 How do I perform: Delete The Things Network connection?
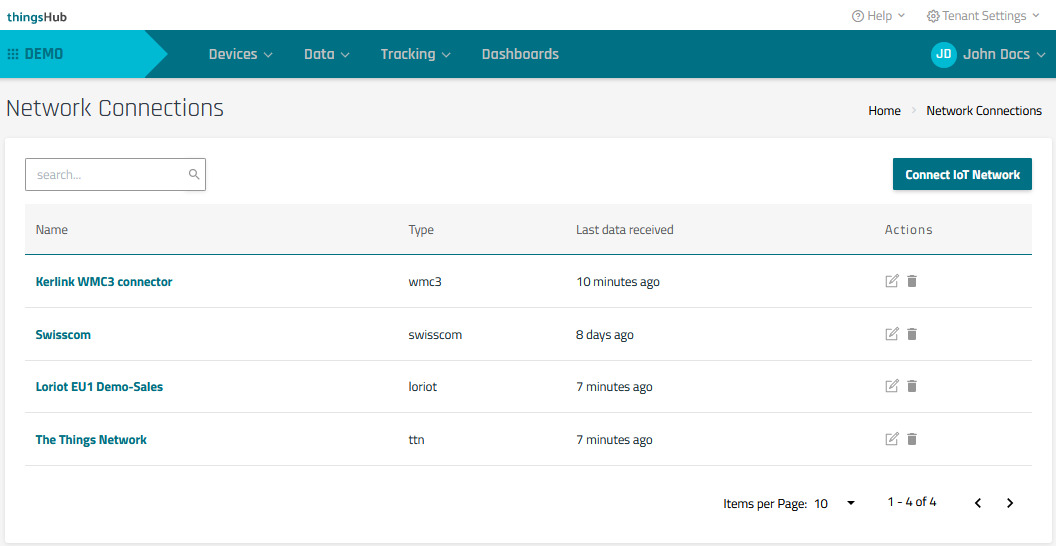click(x=912, y=439)
